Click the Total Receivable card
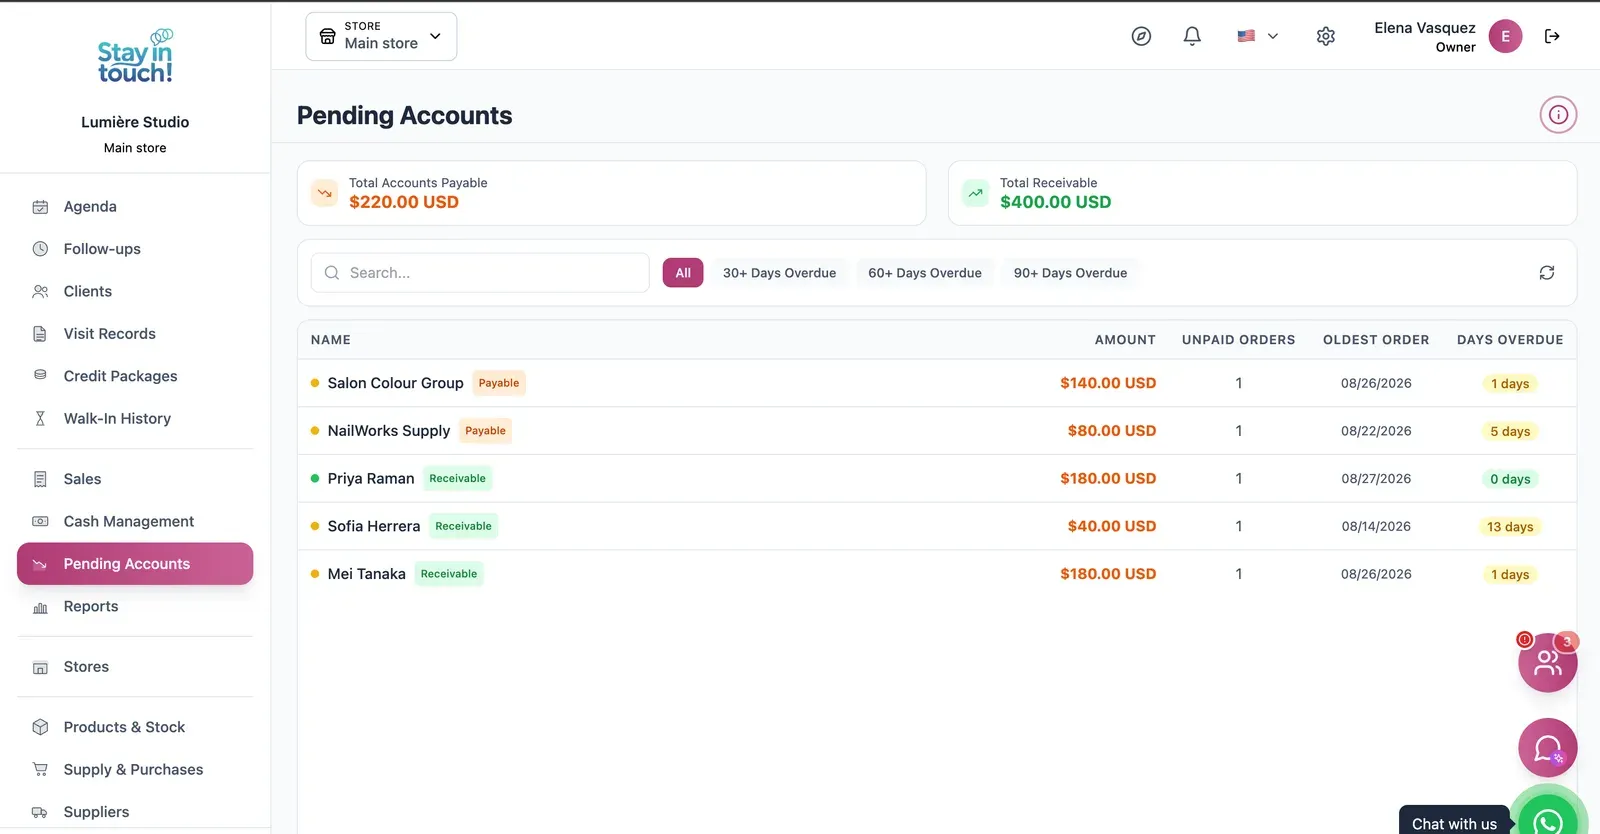1600x834 pixels. [1263, 193]
